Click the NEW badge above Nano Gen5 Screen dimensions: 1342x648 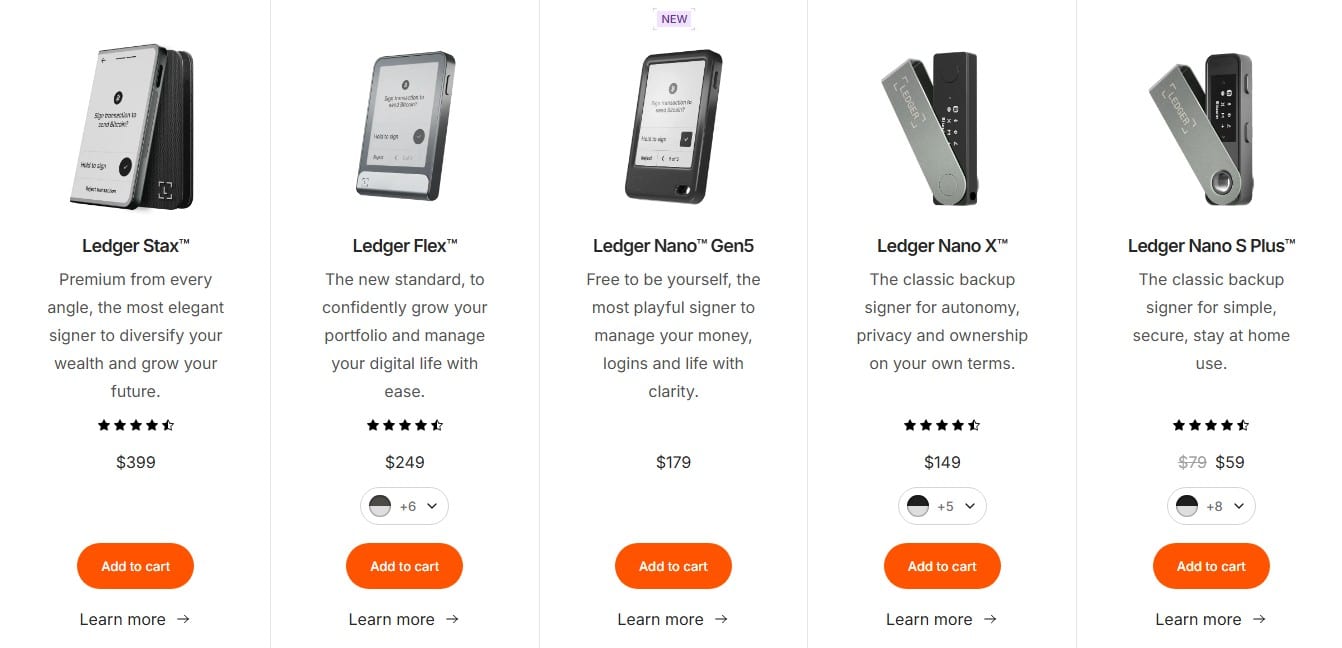click(674, 19)
